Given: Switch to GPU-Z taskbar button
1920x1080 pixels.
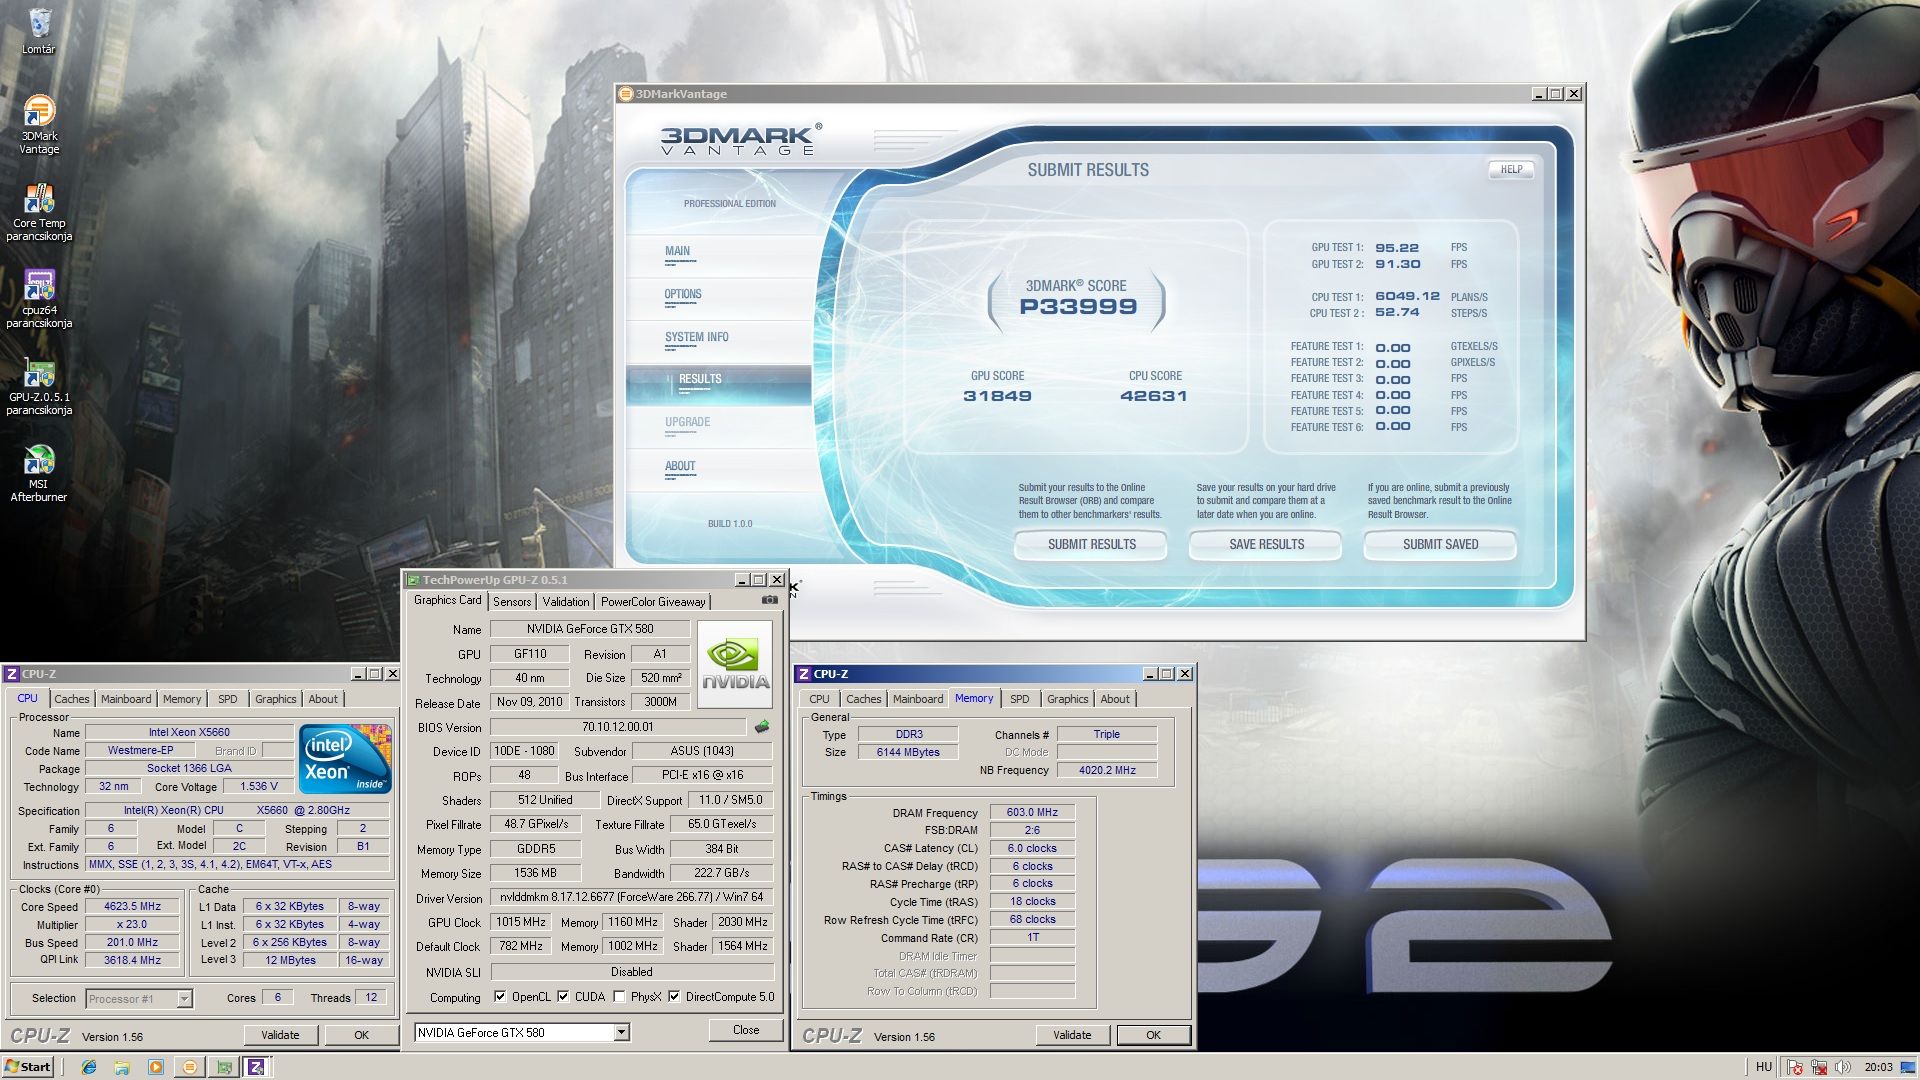Looking at the screenshot, I should tap(224, 1067).
